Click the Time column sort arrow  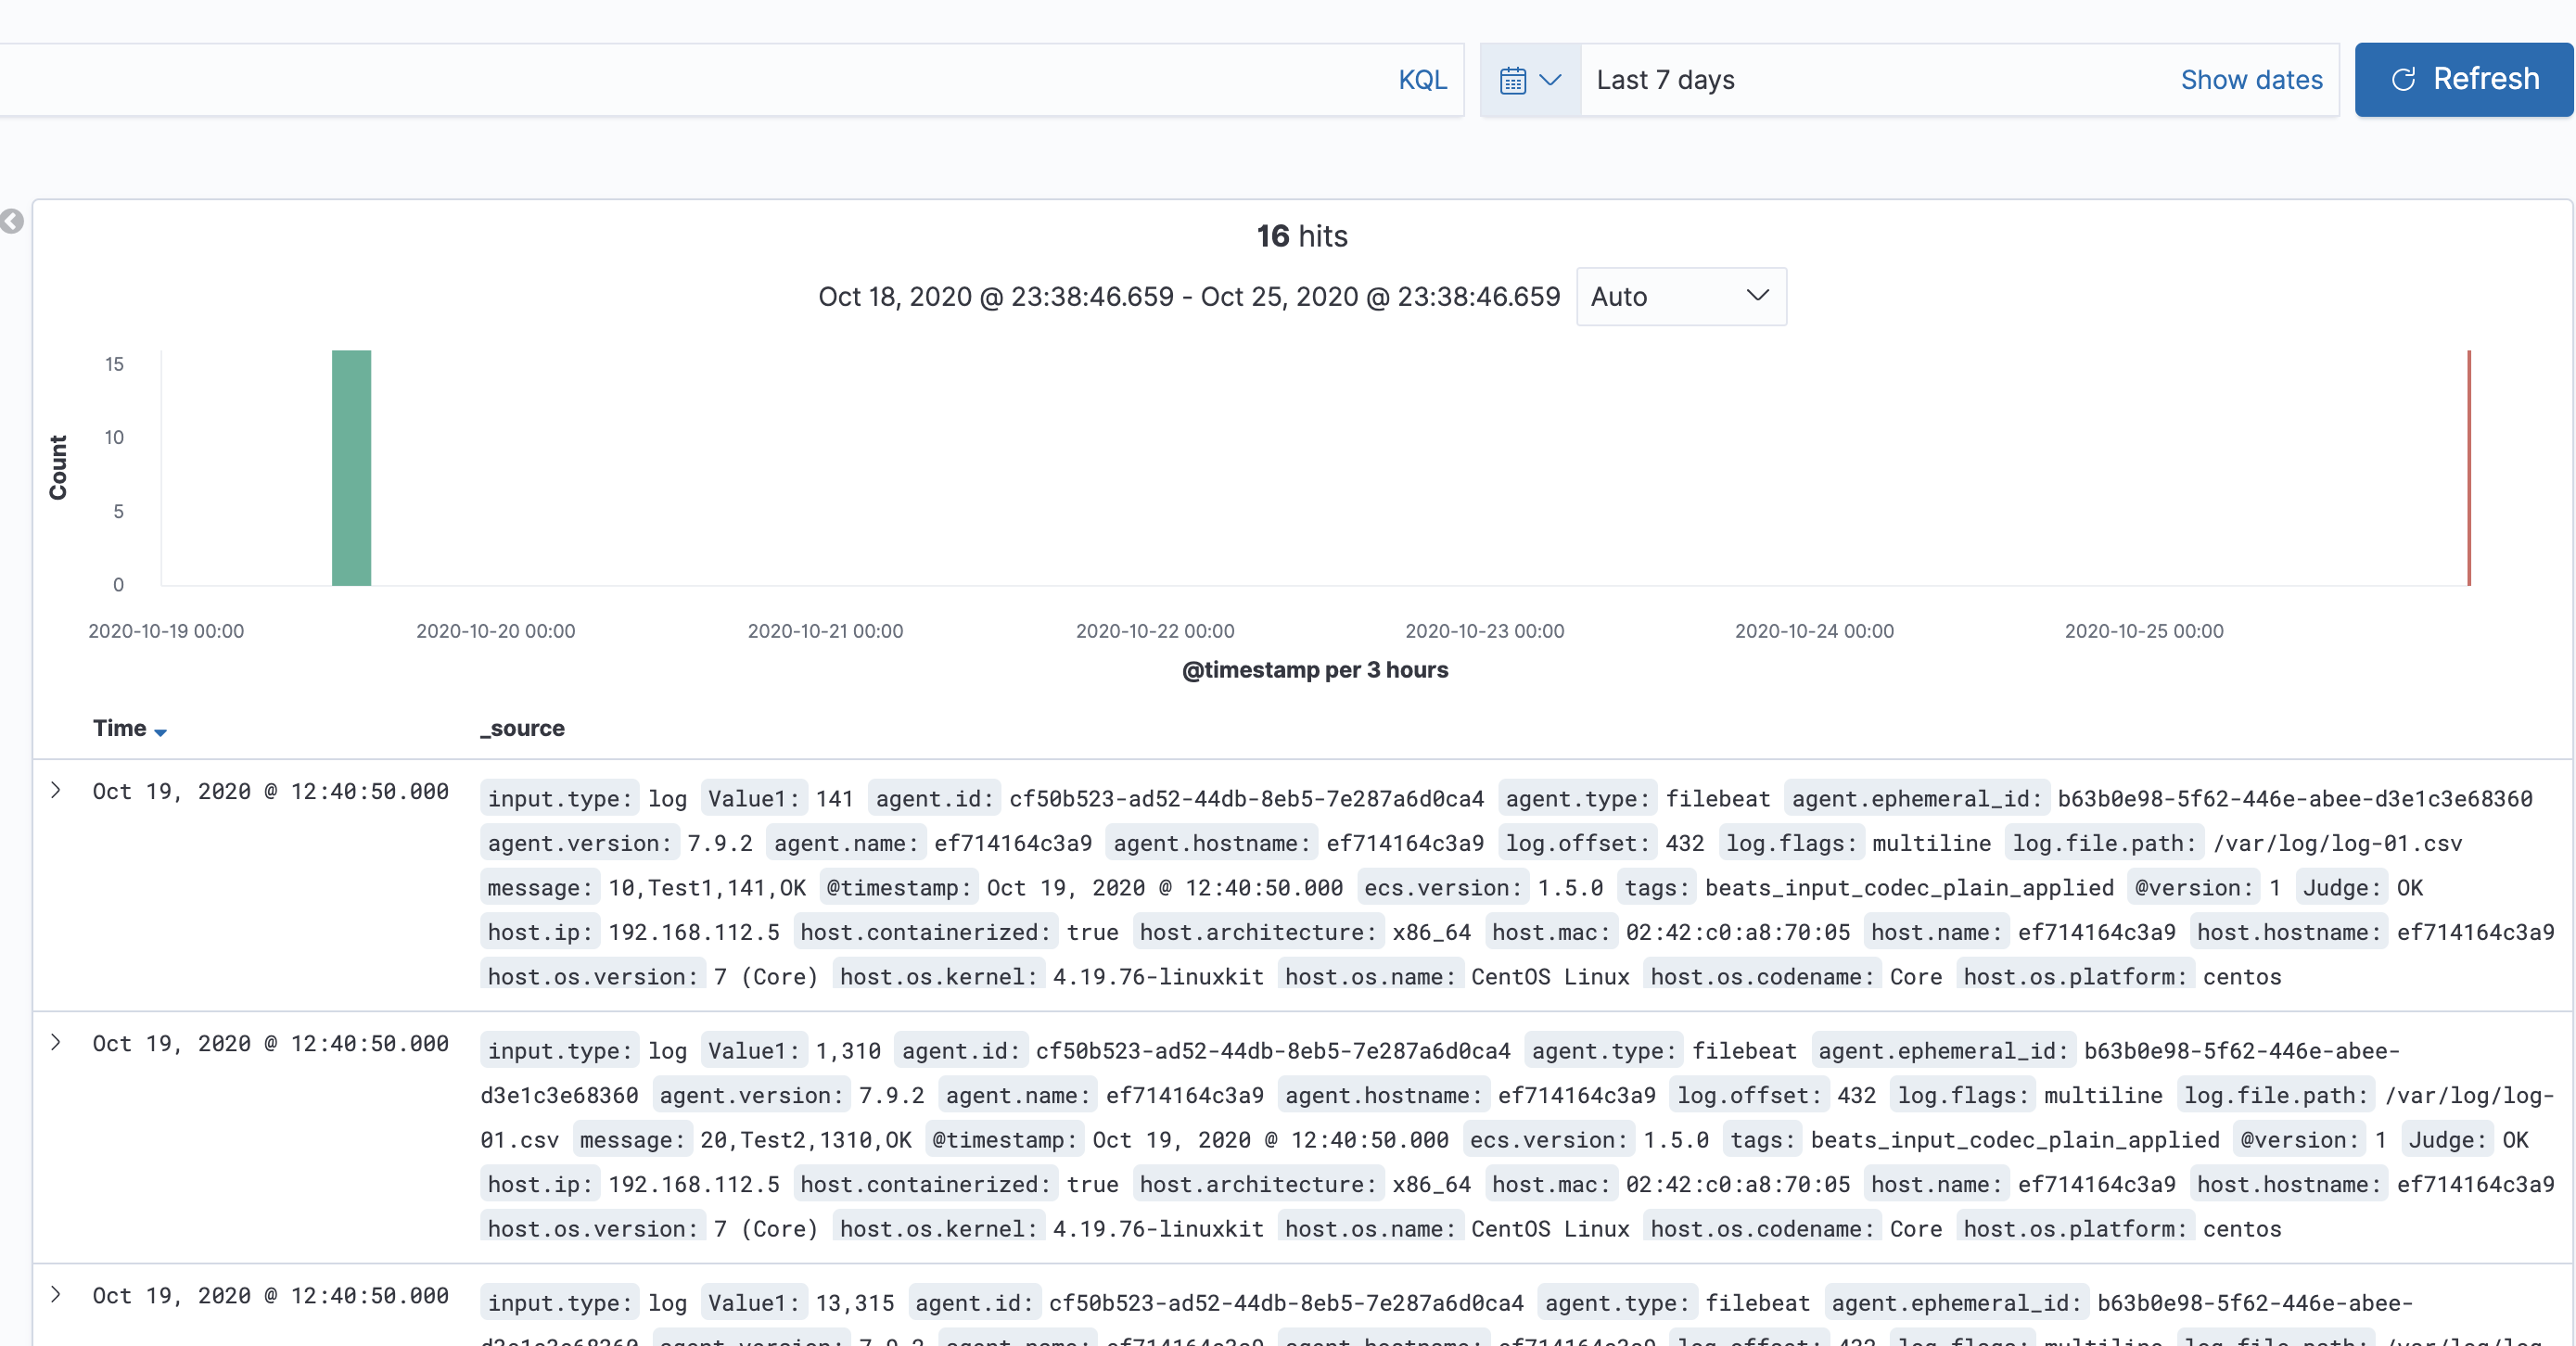(160, 732)
